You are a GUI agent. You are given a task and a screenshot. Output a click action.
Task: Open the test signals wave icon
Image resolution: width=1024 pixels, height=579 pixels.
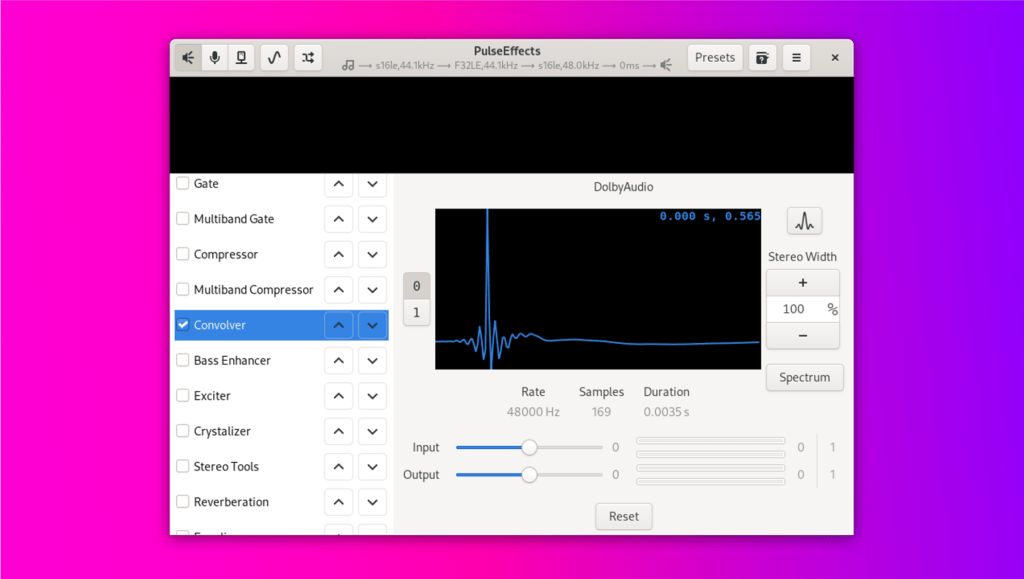click(275, 58)
